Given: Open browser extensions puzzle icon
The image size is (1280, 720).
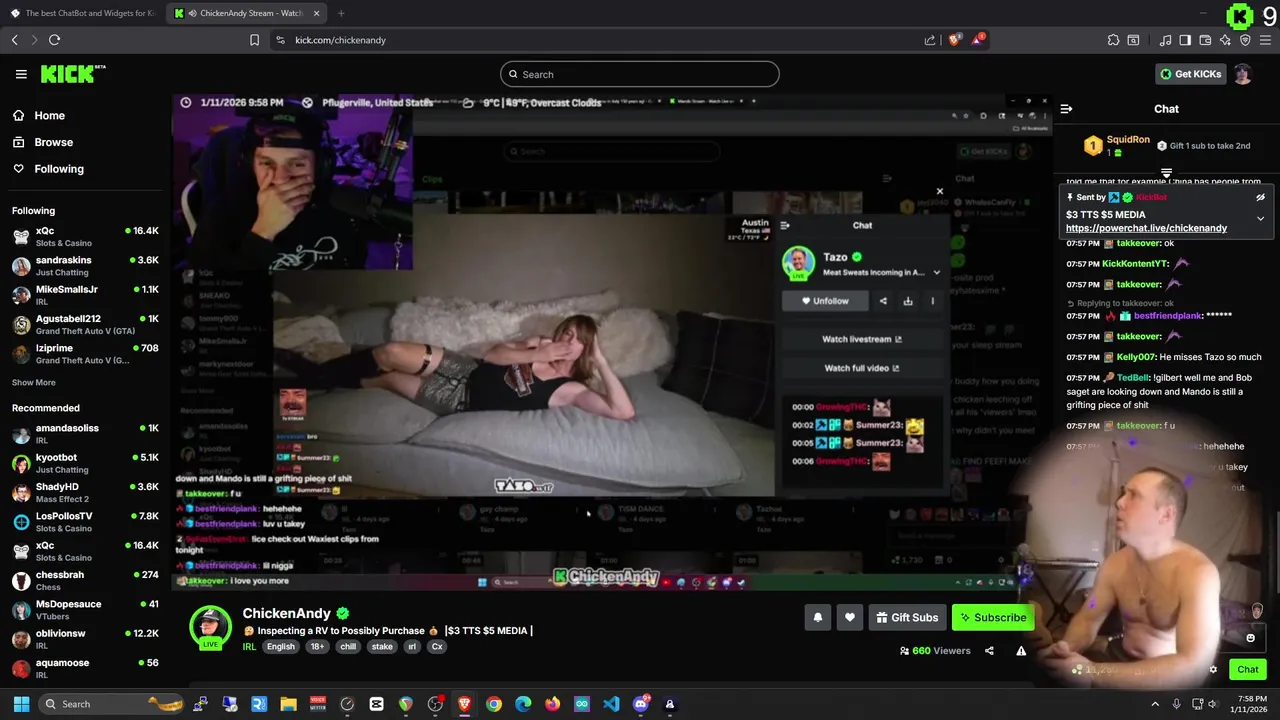Looking at the screenshot, I should point(1113,40).
